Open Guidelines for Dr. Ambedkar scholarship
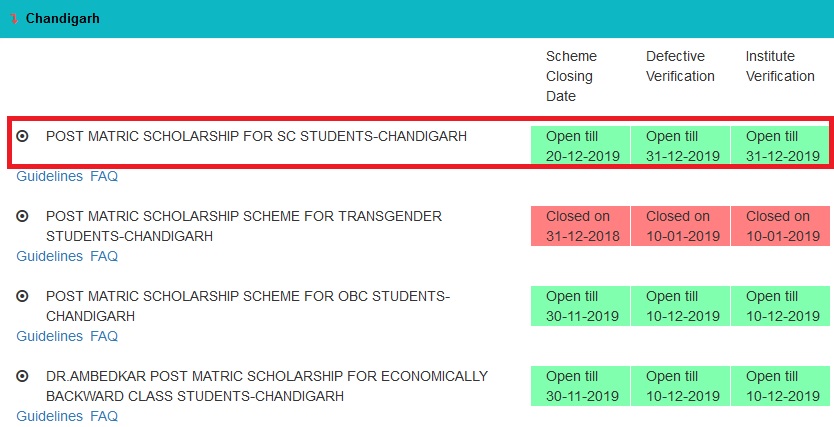Viewport: 834px width, 427px height. pos(49,416)
